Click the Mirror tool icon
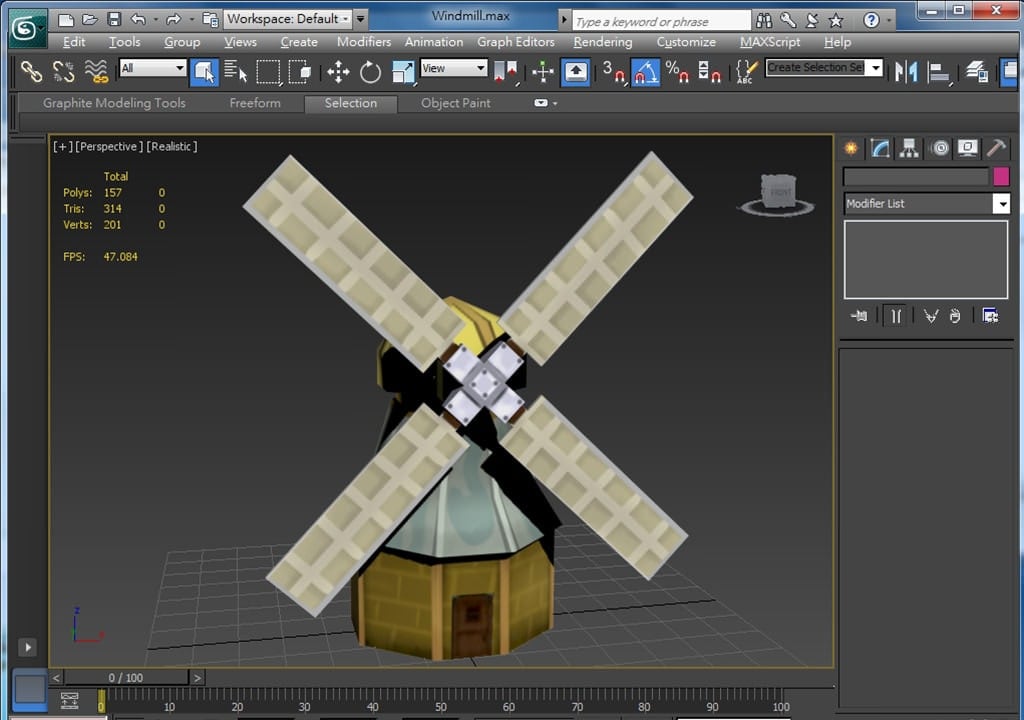The height and width of the screenshot is (720, 1024). [x=906, y=71]
